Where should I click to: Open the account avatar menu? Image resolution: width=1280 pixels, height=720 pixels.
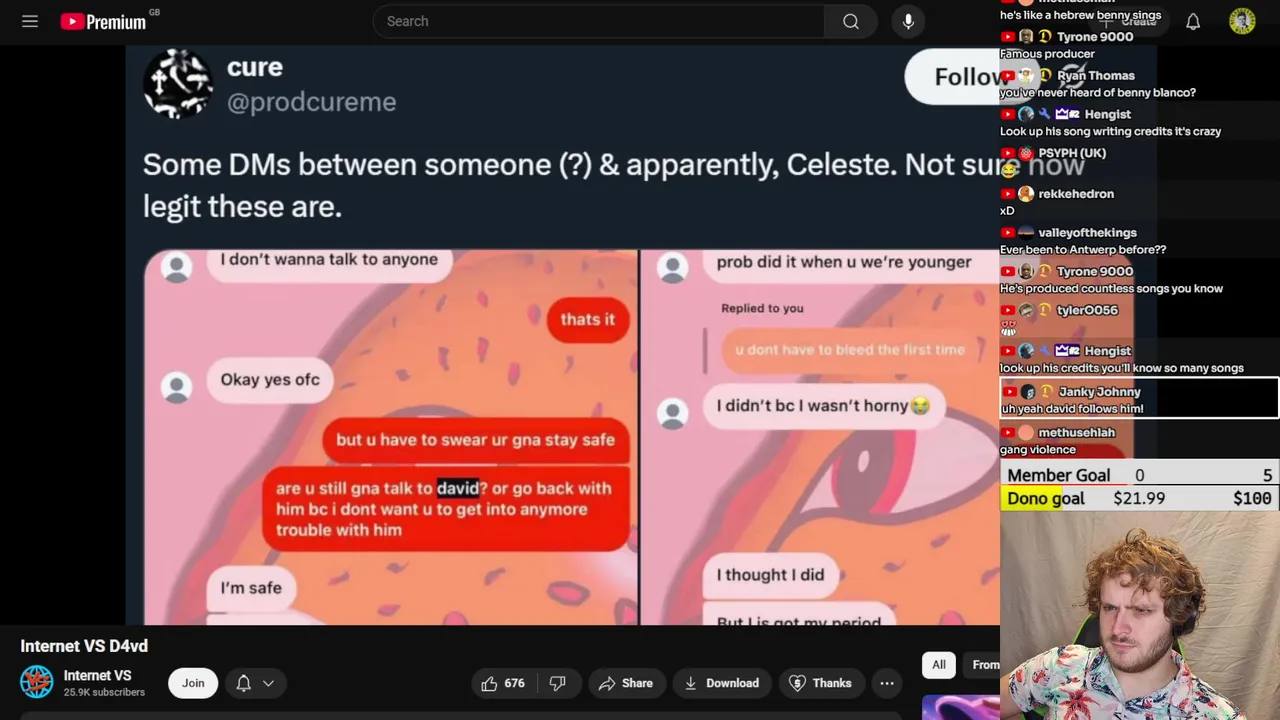1242,21
